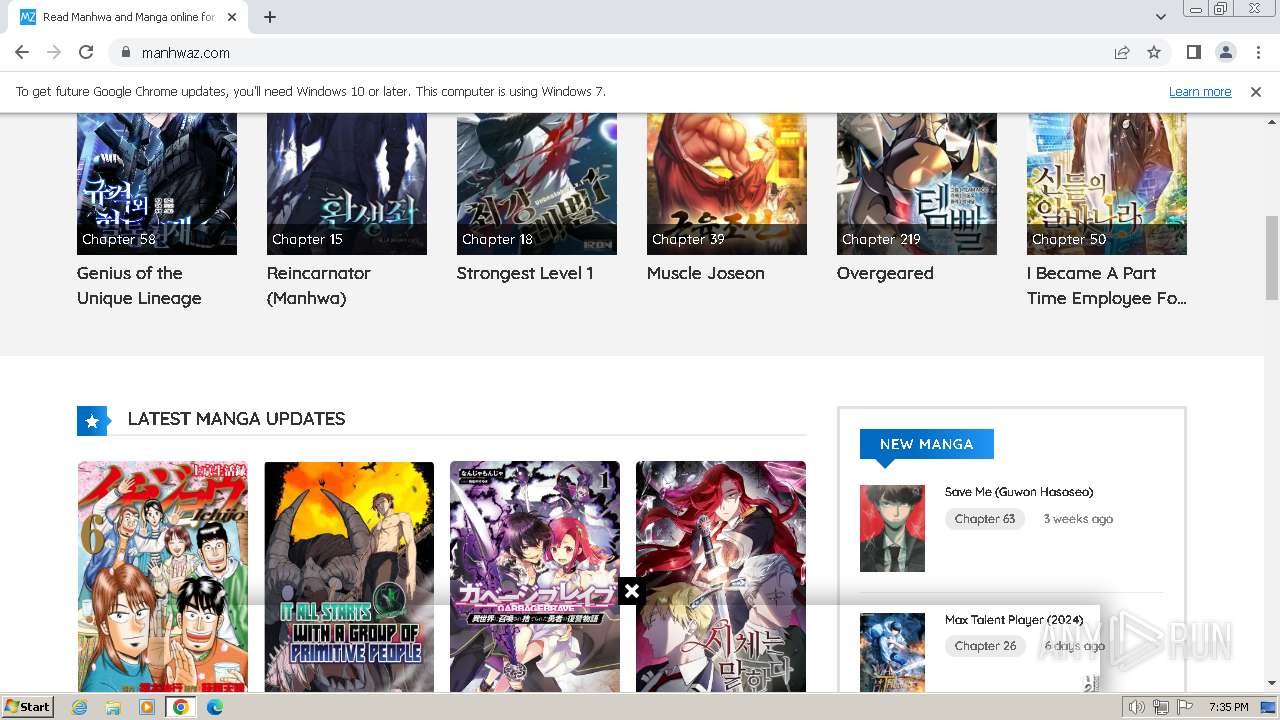The image size is (1280, 720).
Task: Select the New Manga tab label
Action: 926,444
